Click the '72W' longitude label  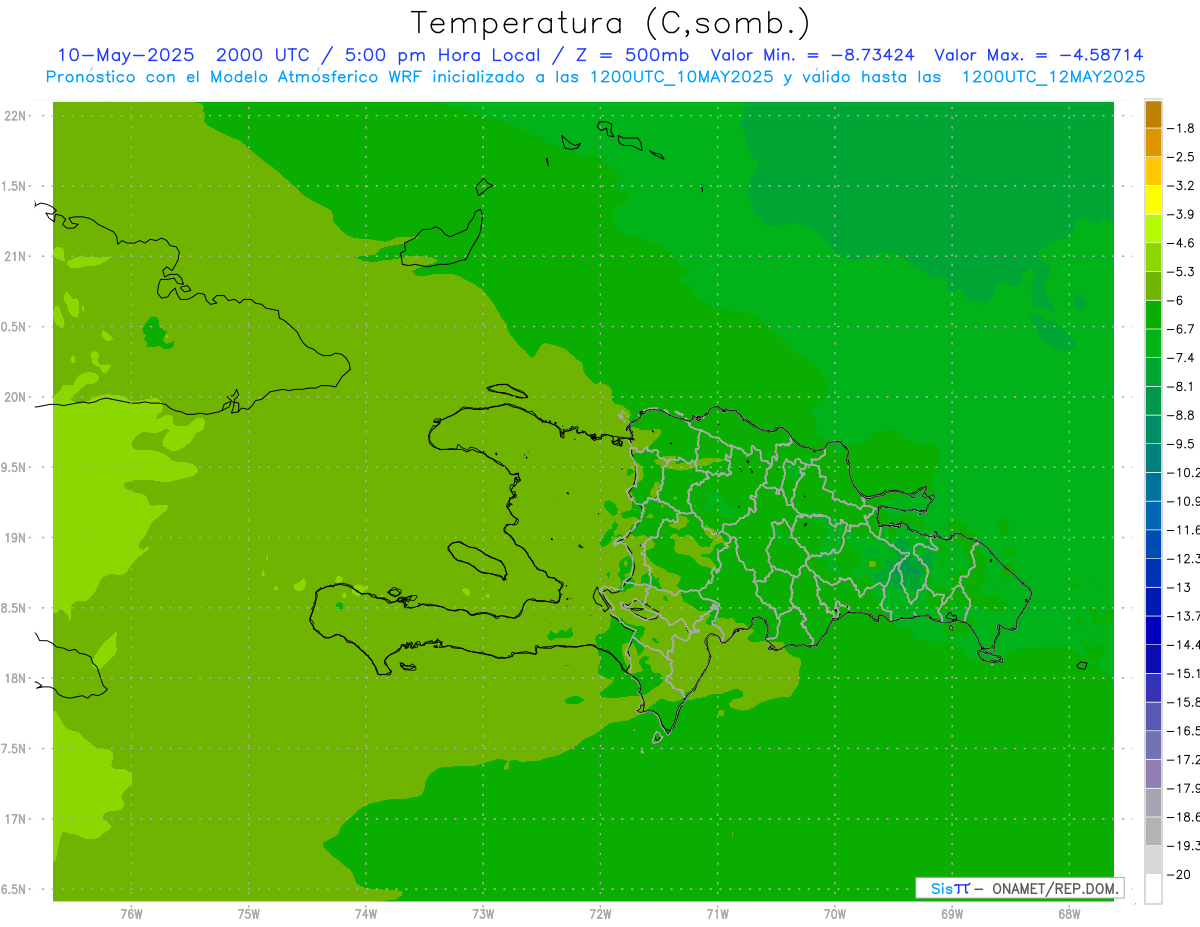coord(600,913)
